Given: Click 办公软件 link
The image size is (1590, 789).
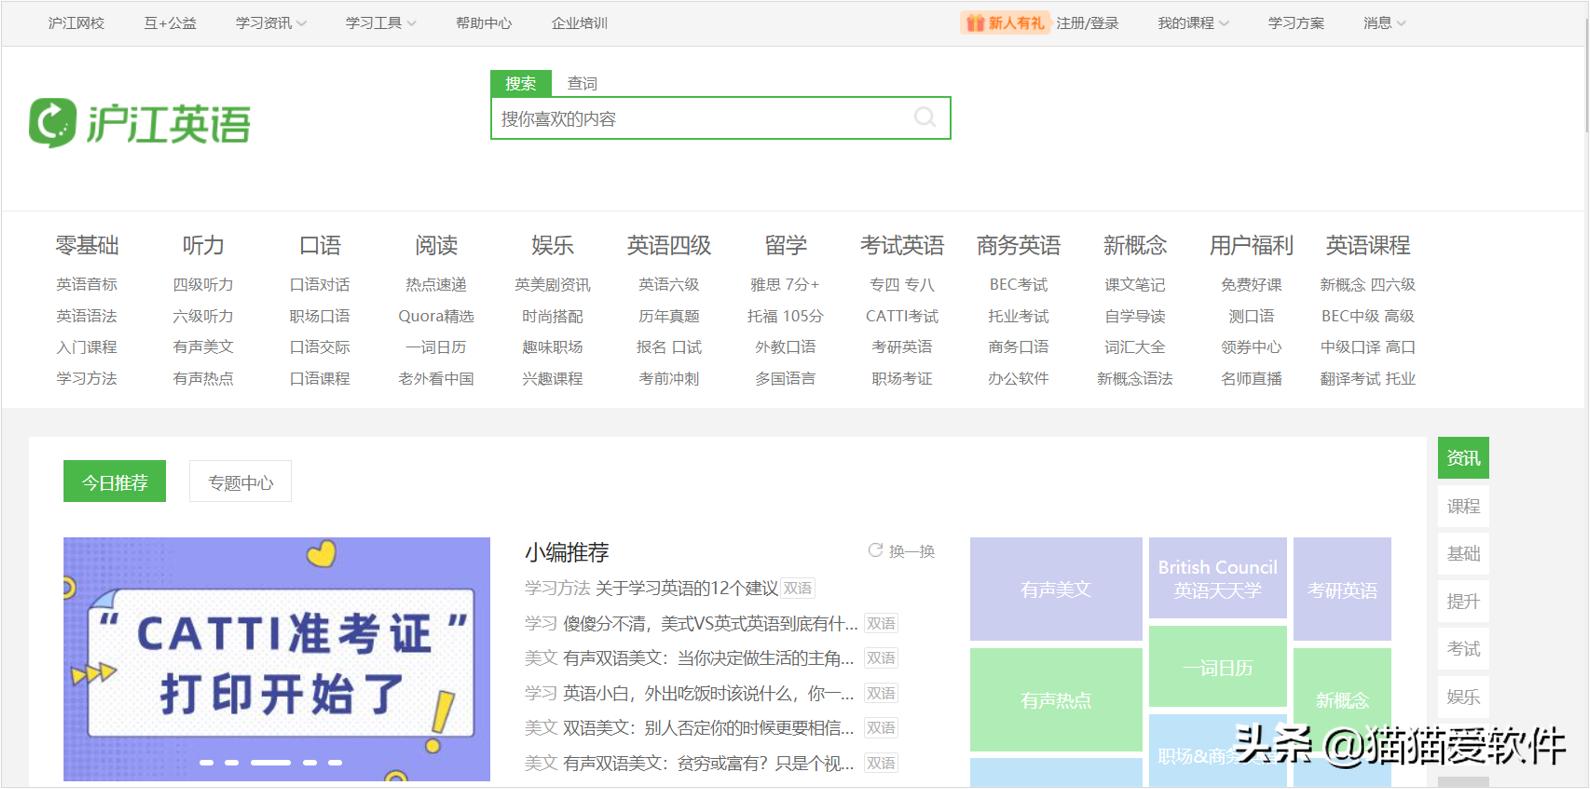Looking at the screenshot, I should click(x=1018, y=379).
